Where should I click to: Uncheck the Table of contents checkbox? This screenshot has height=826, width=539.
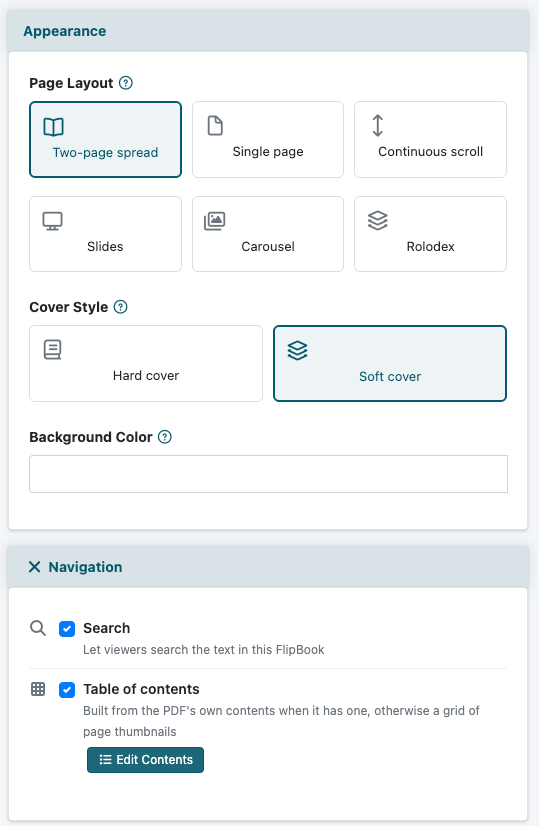[67, 690]
